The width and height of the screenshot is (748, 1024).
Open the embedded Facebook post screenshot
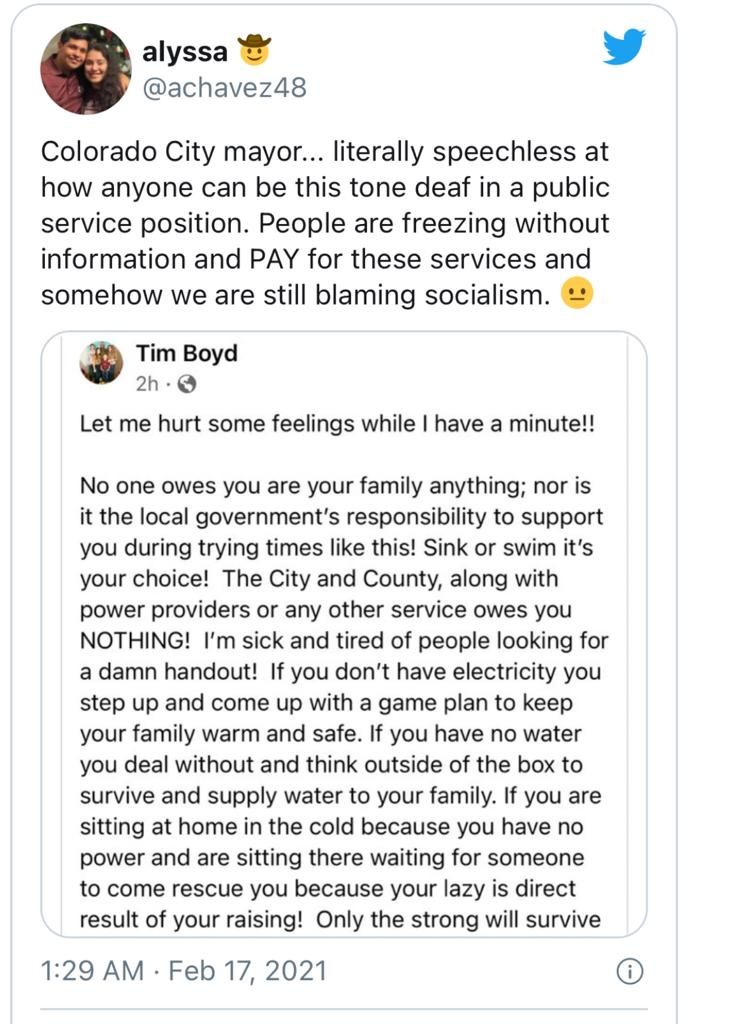coord(344,634)
